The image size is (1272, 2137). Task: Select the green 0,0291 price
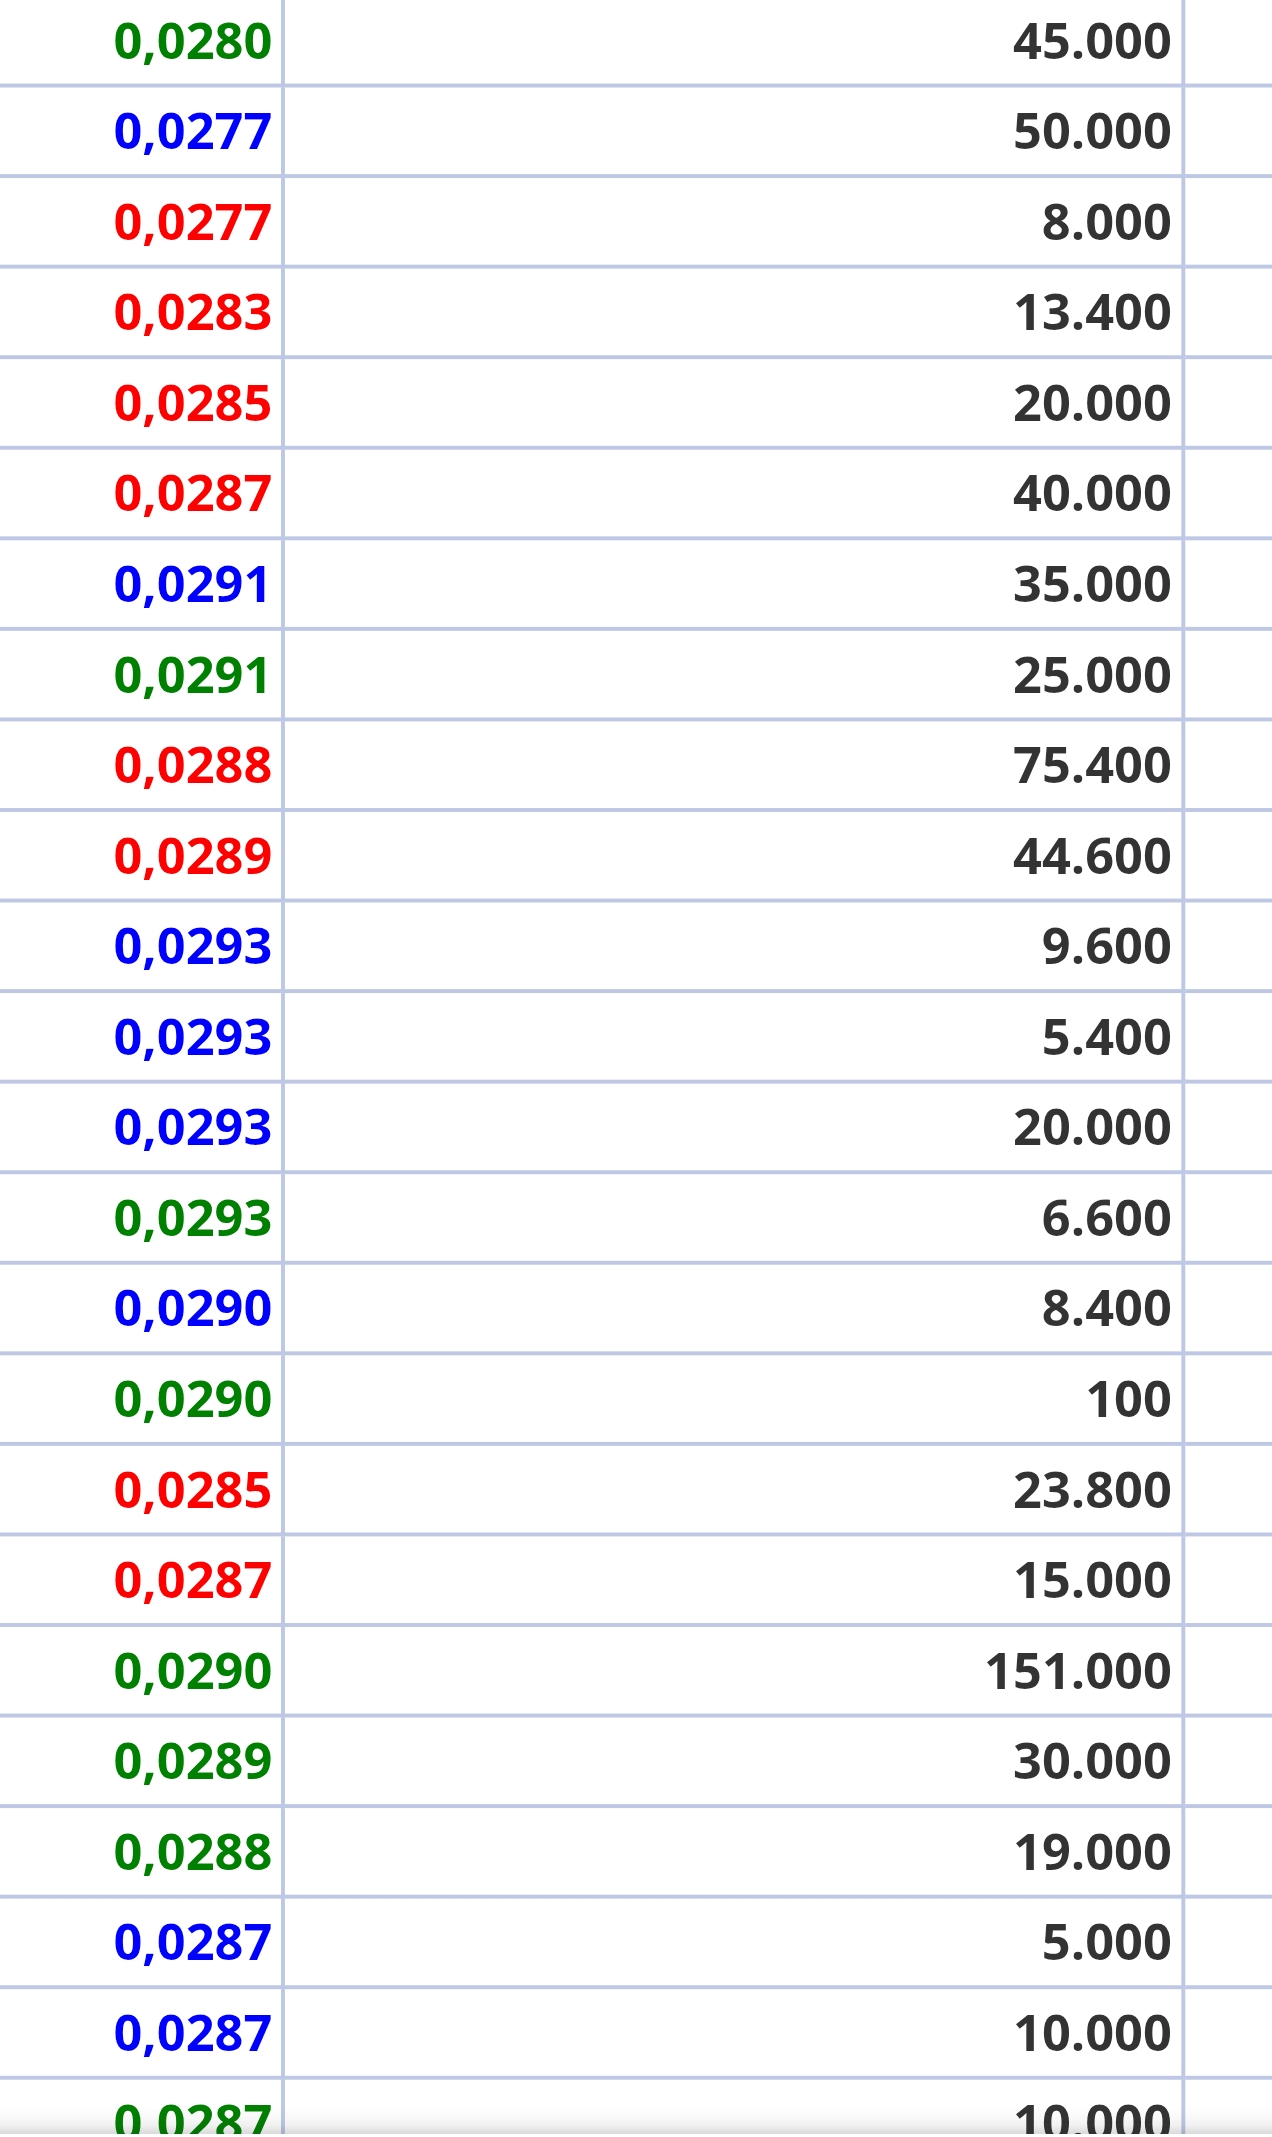click(192, 676)
